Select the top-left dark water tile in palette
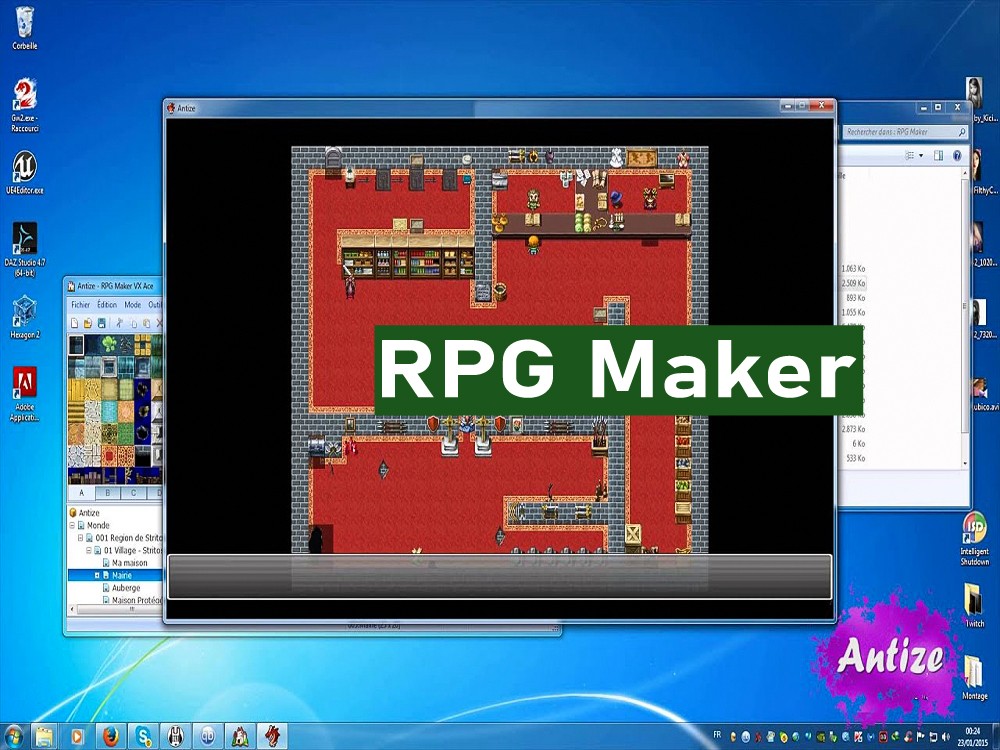Image resolution: width=1000 pixels, height=750 pixels. coord(76,344)
